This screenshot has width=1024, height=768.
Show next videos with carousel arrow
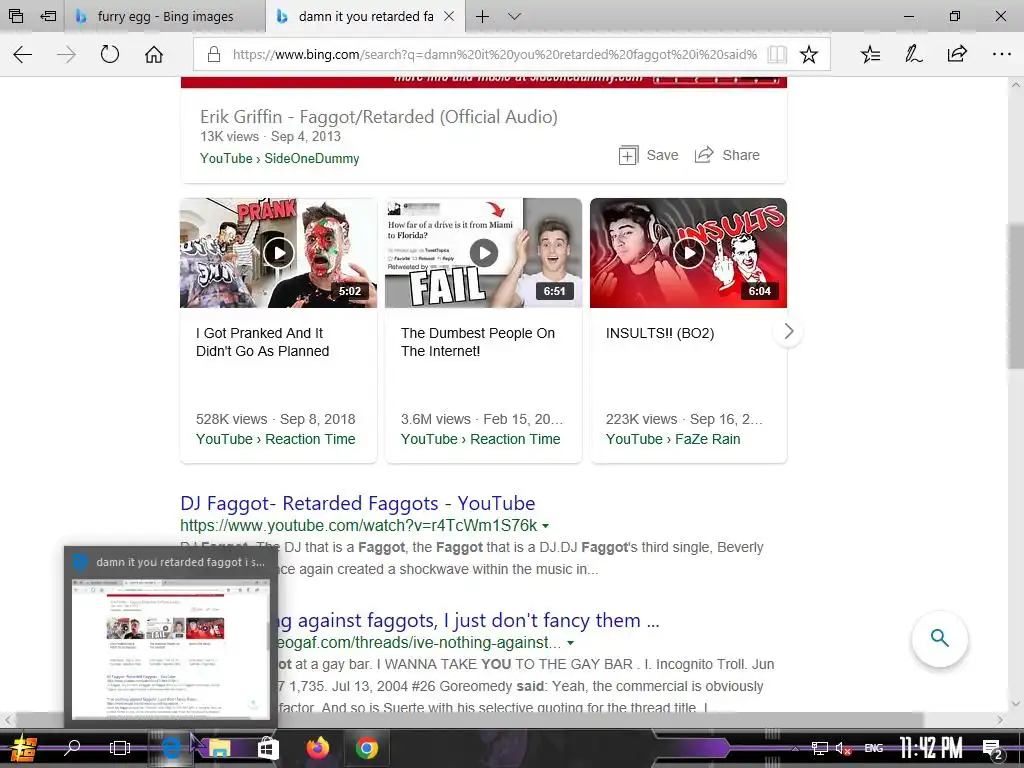coord(788,332)
